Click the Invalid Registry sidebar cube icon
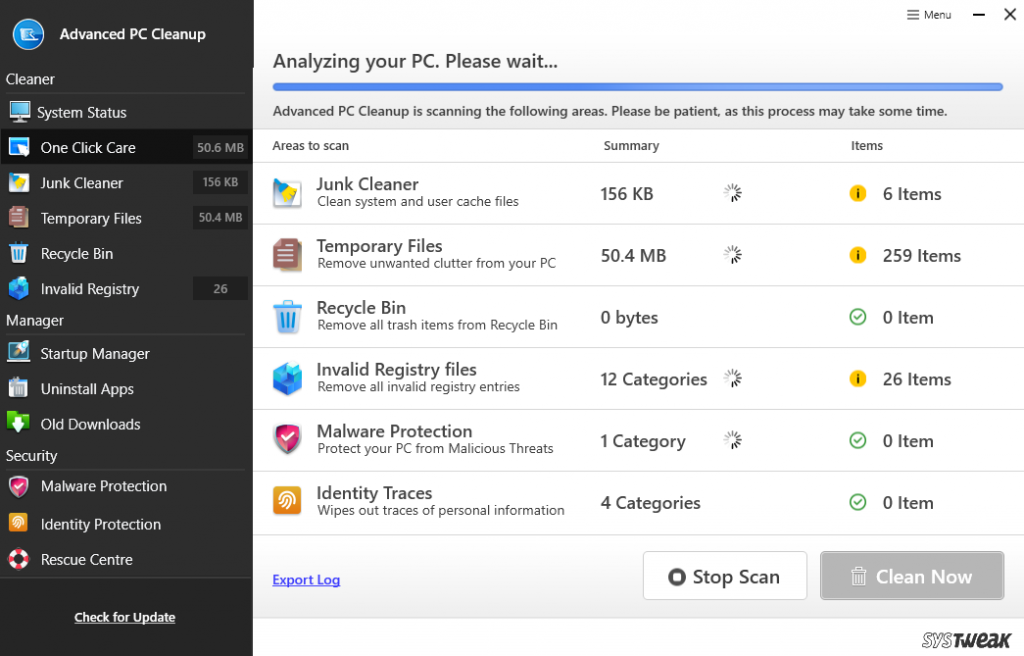This screenshot has height=656, width=1024. click(x=19, y=288)
